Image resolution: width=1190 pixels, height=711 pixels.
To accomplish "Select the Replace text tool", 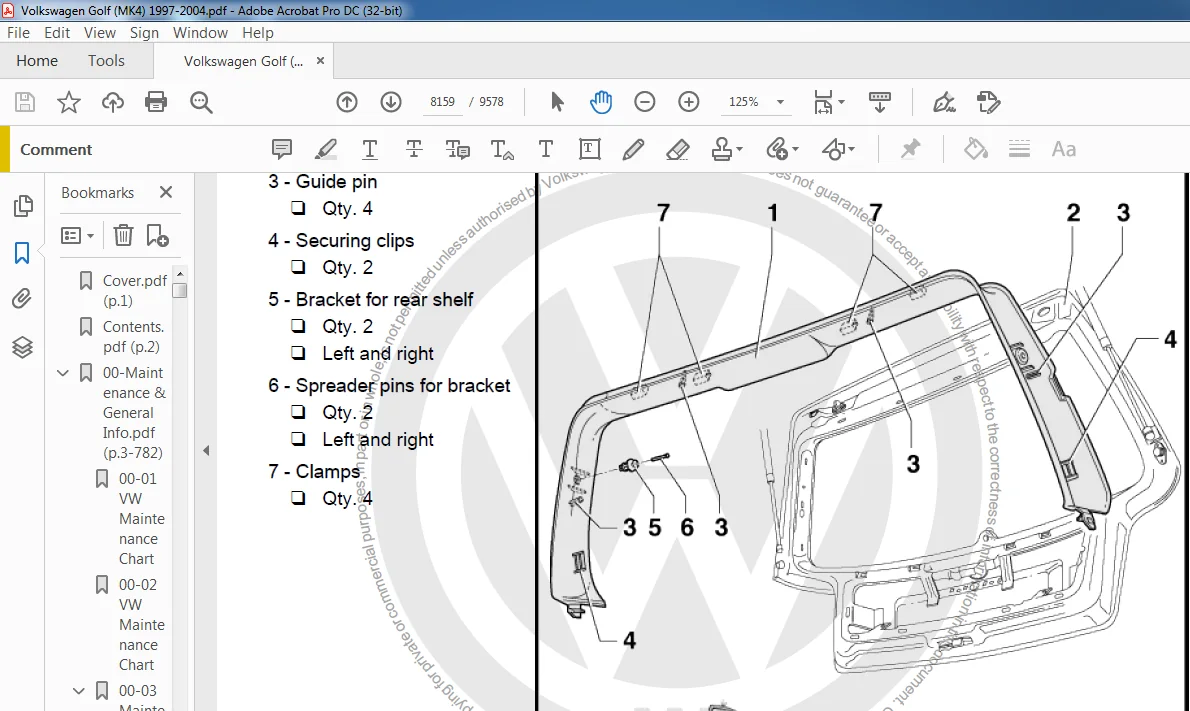I will 458,149.
